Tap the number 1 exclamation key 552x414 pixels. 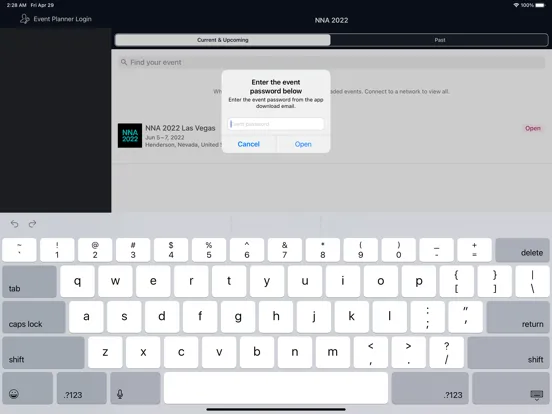coord(57,250)
